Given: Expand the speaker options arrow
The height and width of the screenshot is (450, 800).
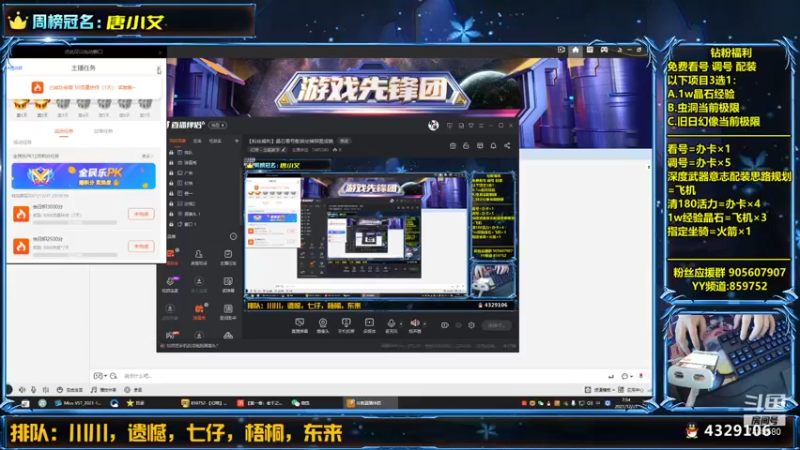Looking at the screenshot, I should (x=424, y=323).
